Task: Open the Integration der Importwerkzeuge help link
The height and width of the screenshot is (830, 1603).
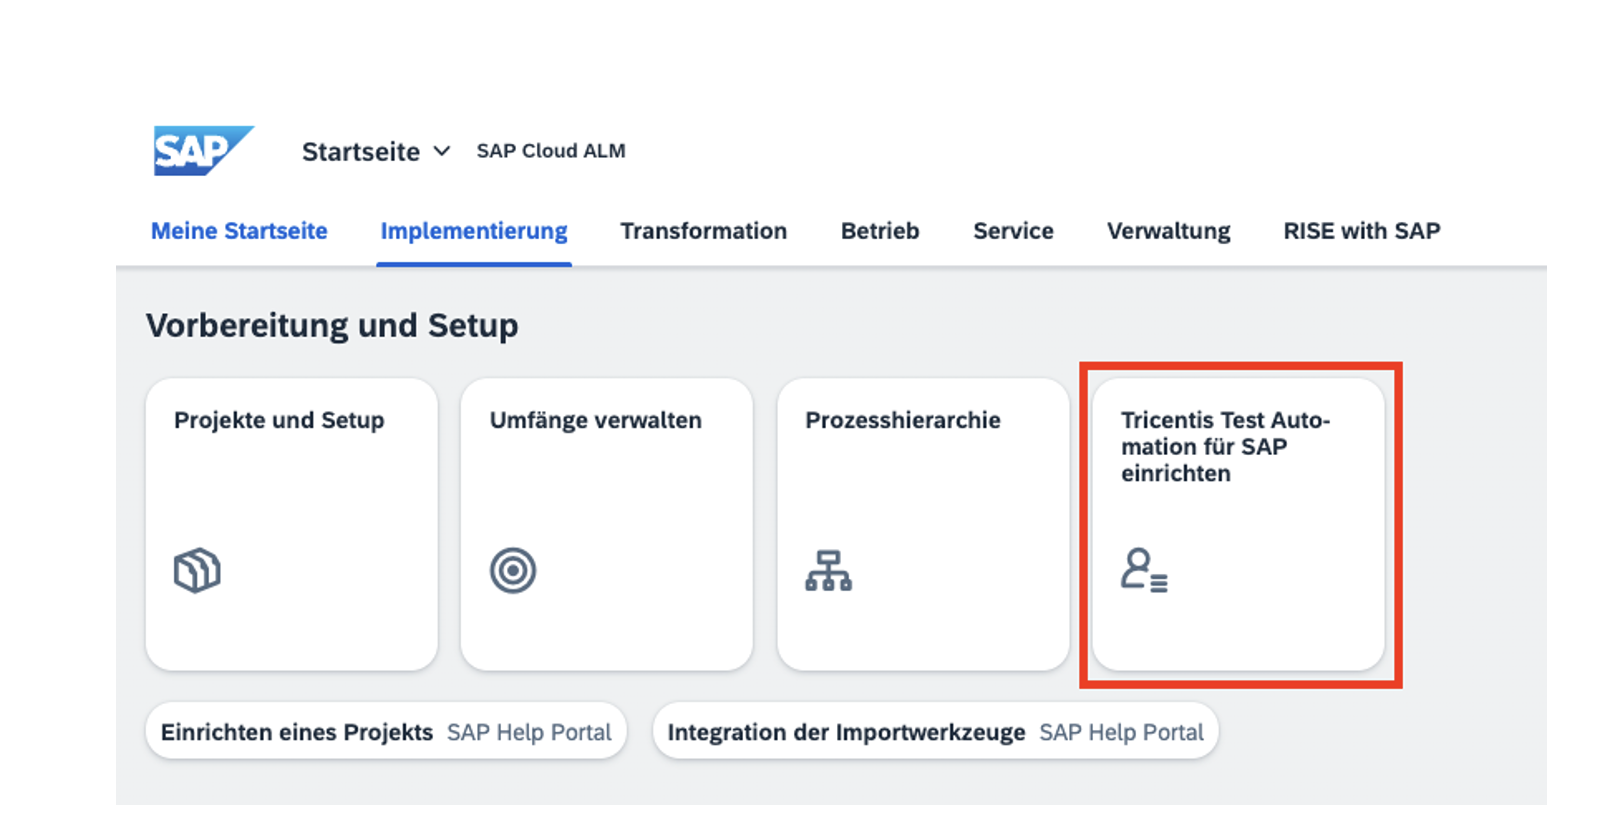Action: coord(936,732)
